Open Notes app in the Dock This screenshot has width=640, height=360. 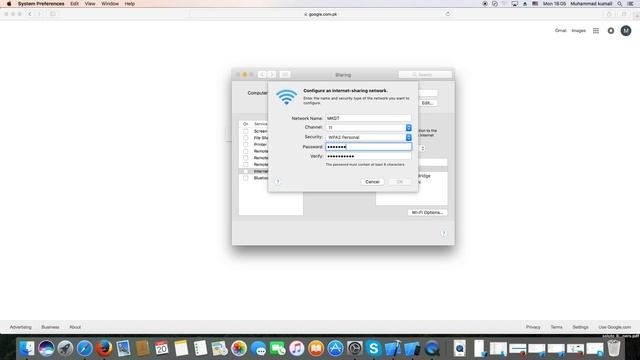181,348
